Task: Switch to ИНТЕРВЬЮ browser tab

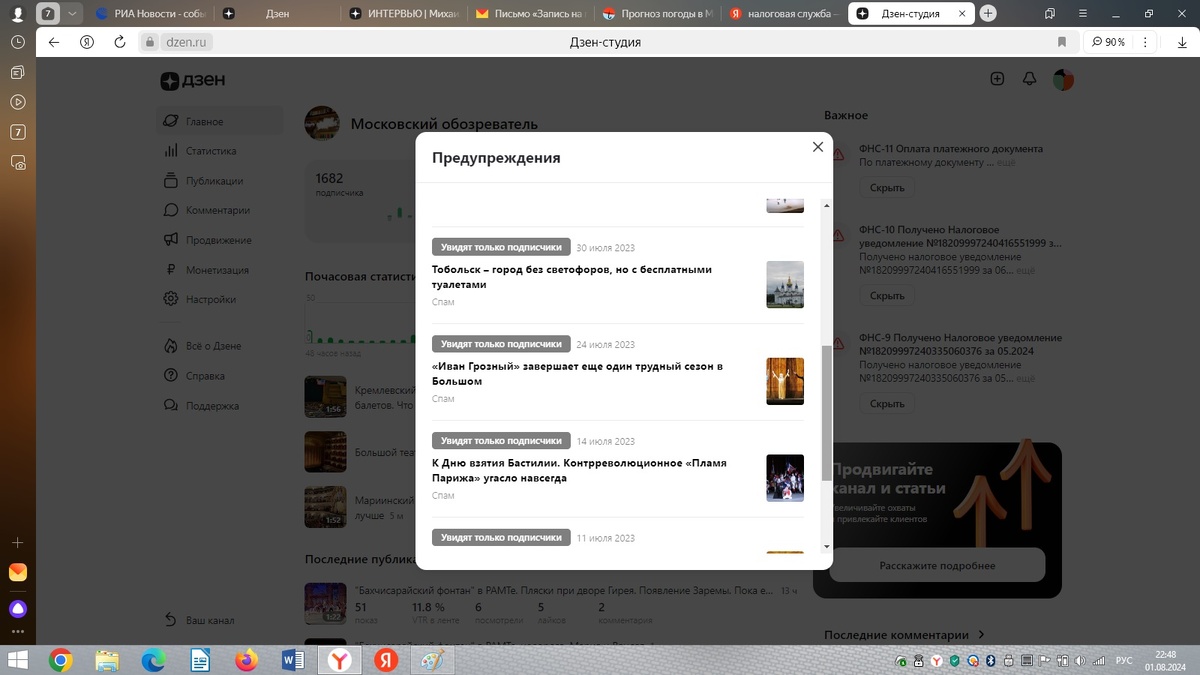Action: click(404, 14)
